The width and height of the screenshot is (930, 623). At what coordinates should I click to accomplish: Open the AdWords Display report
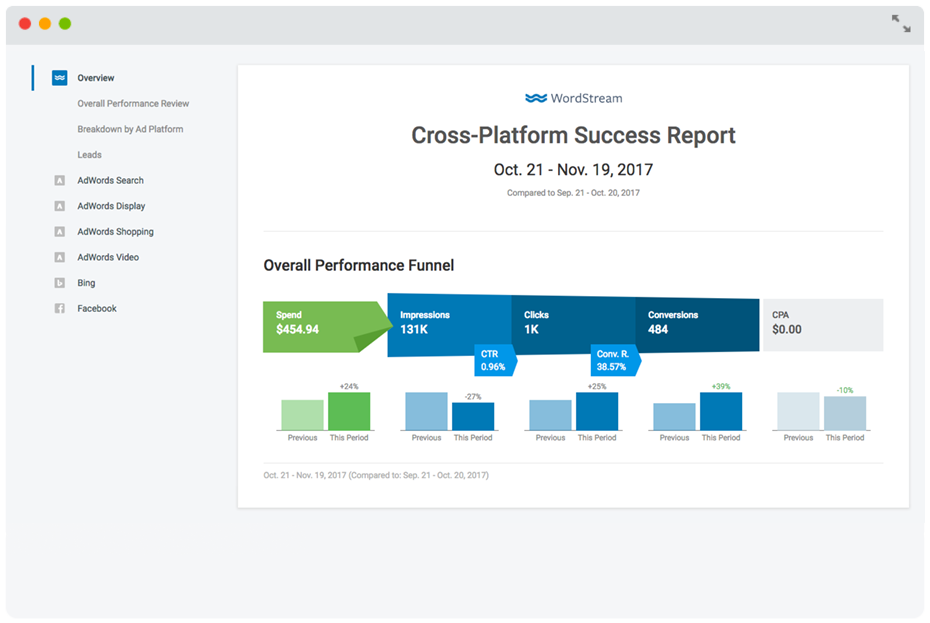point(111,206)
